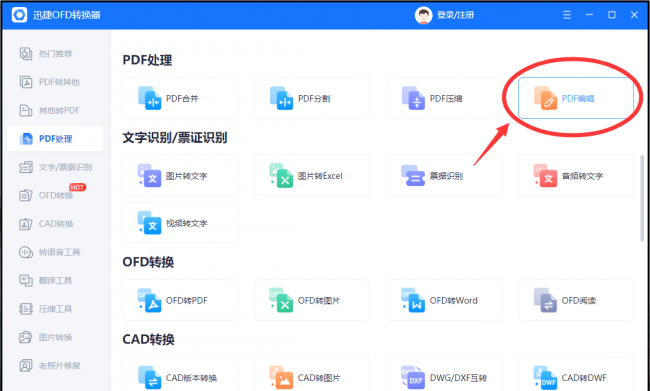Click the 图片转Excel icon
This screenshot has width=650, height=391.
click(281, 175)
